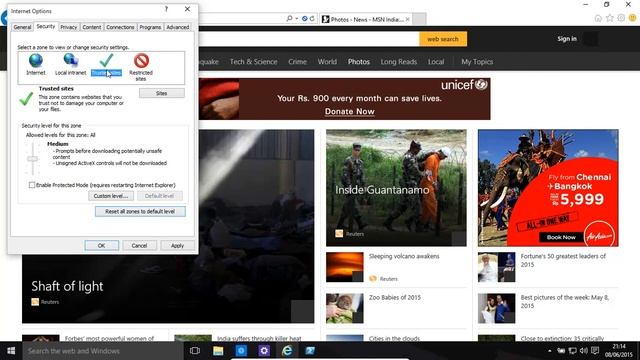
Task: Click Reset all zones to default level
Action: [140, 211]
